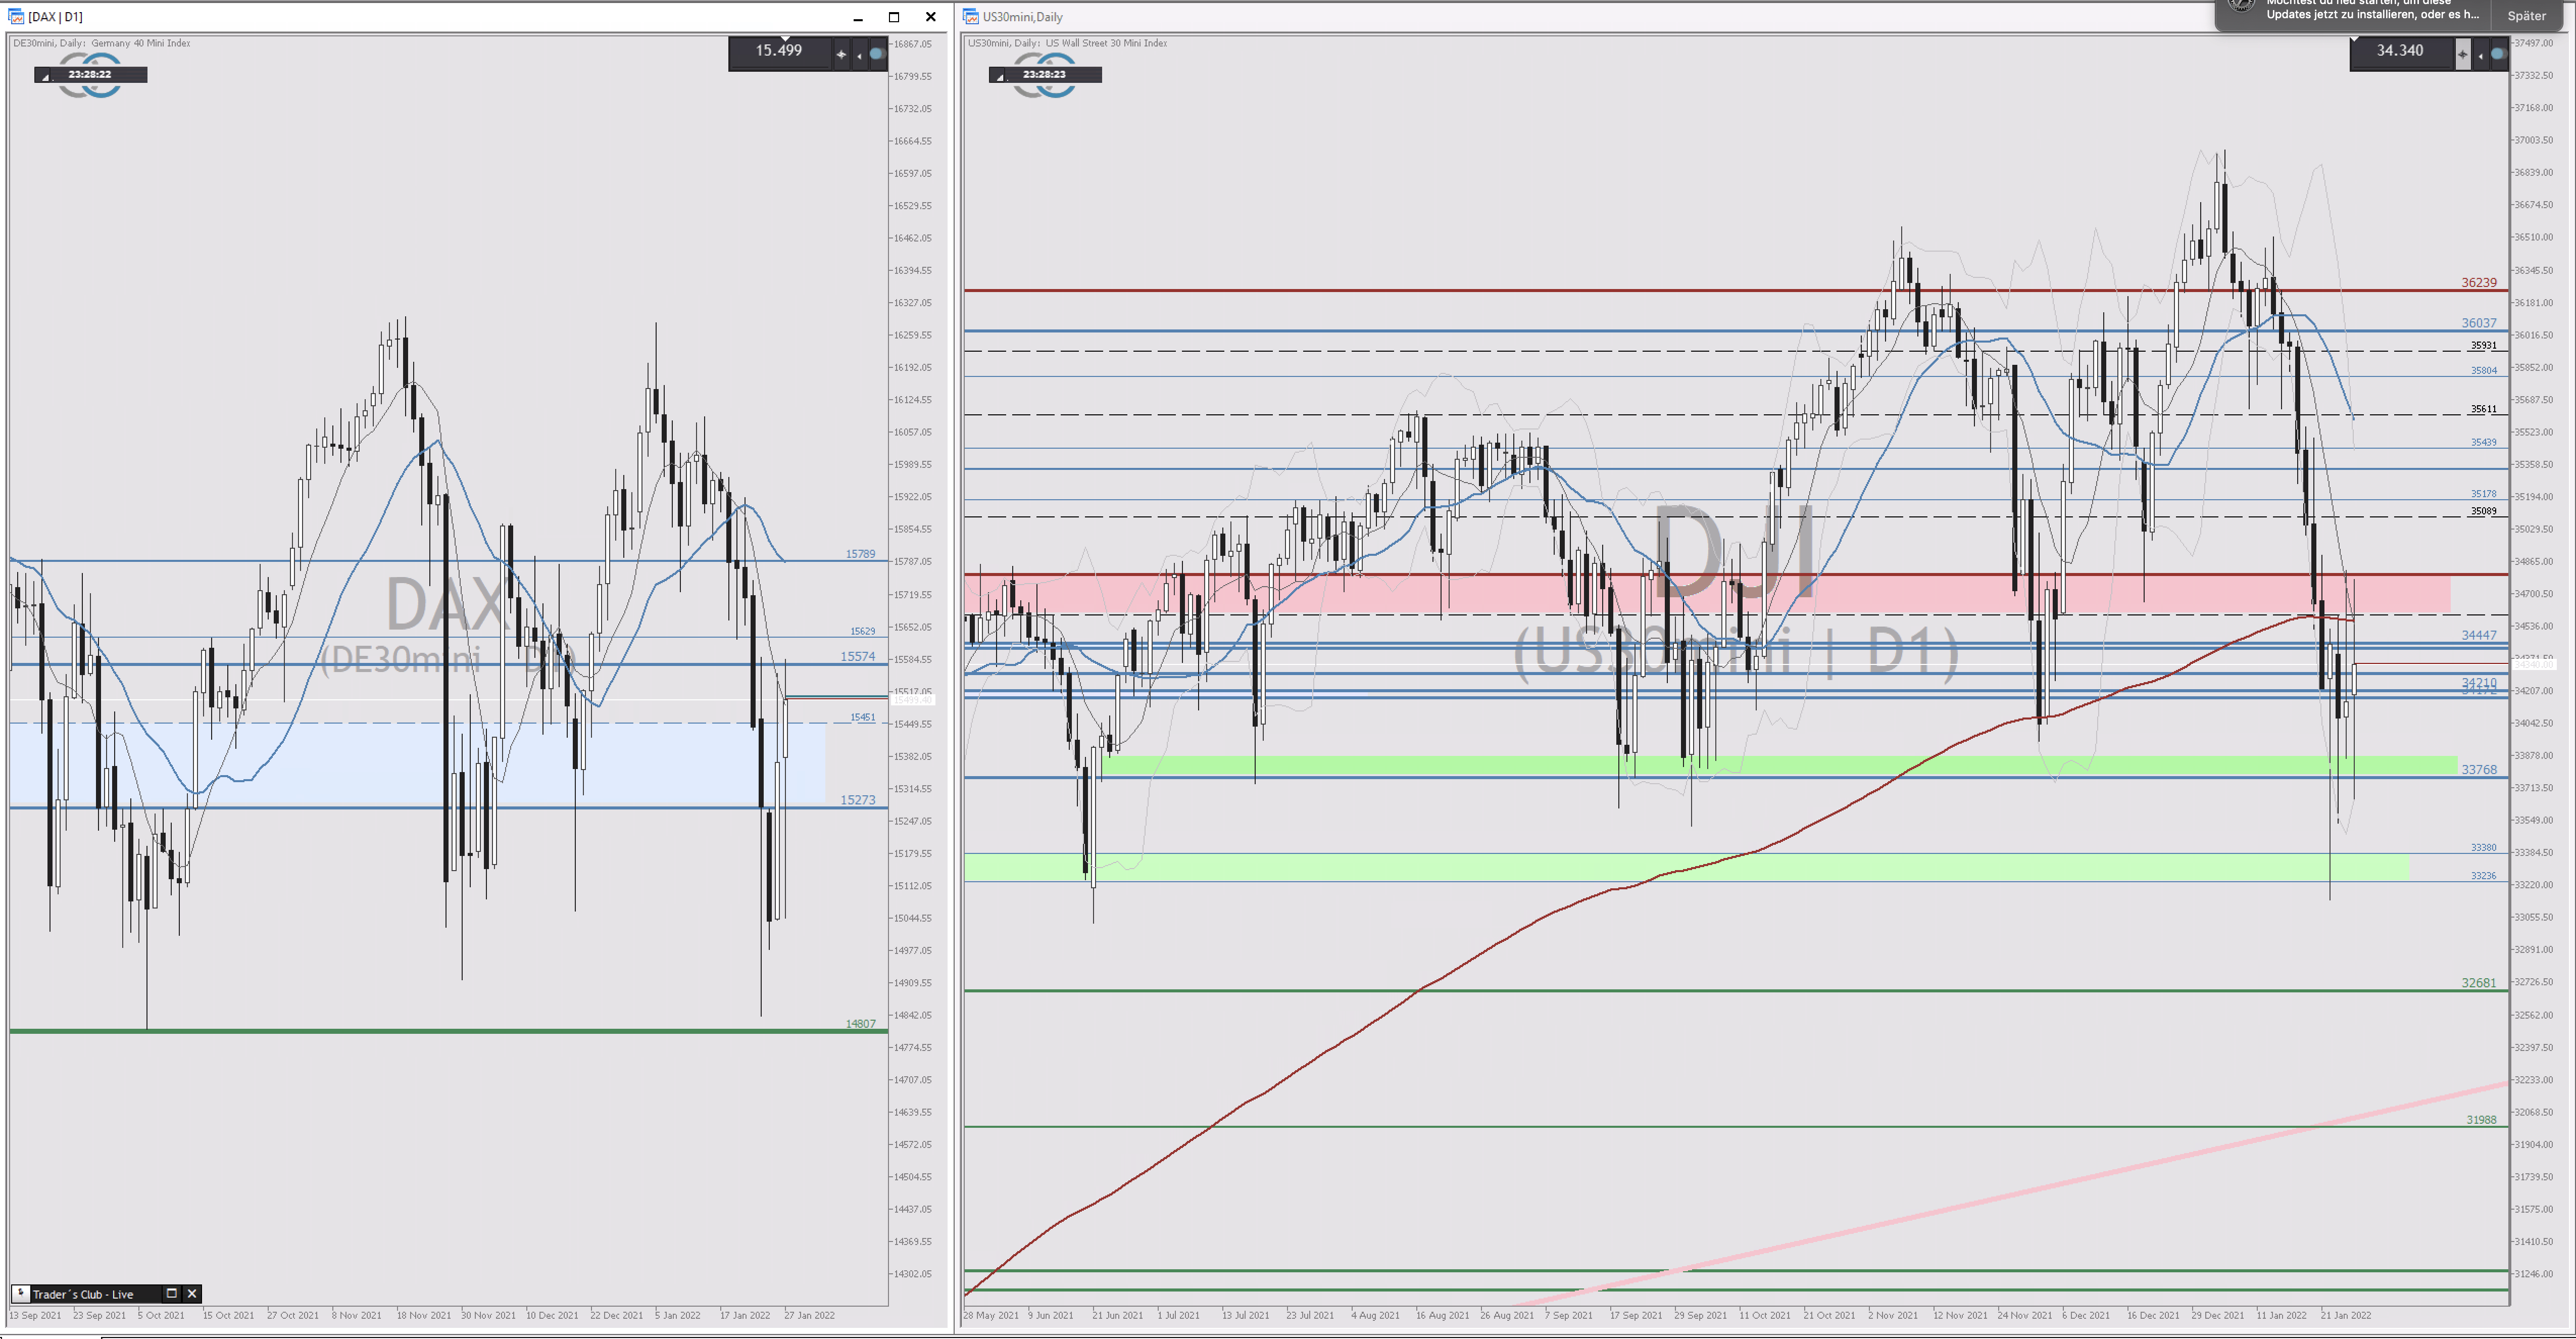This screenshot has width=2576, height=1339.
Task: Select the 33236 level label on US30 chart
Action: click(2484, 876)
